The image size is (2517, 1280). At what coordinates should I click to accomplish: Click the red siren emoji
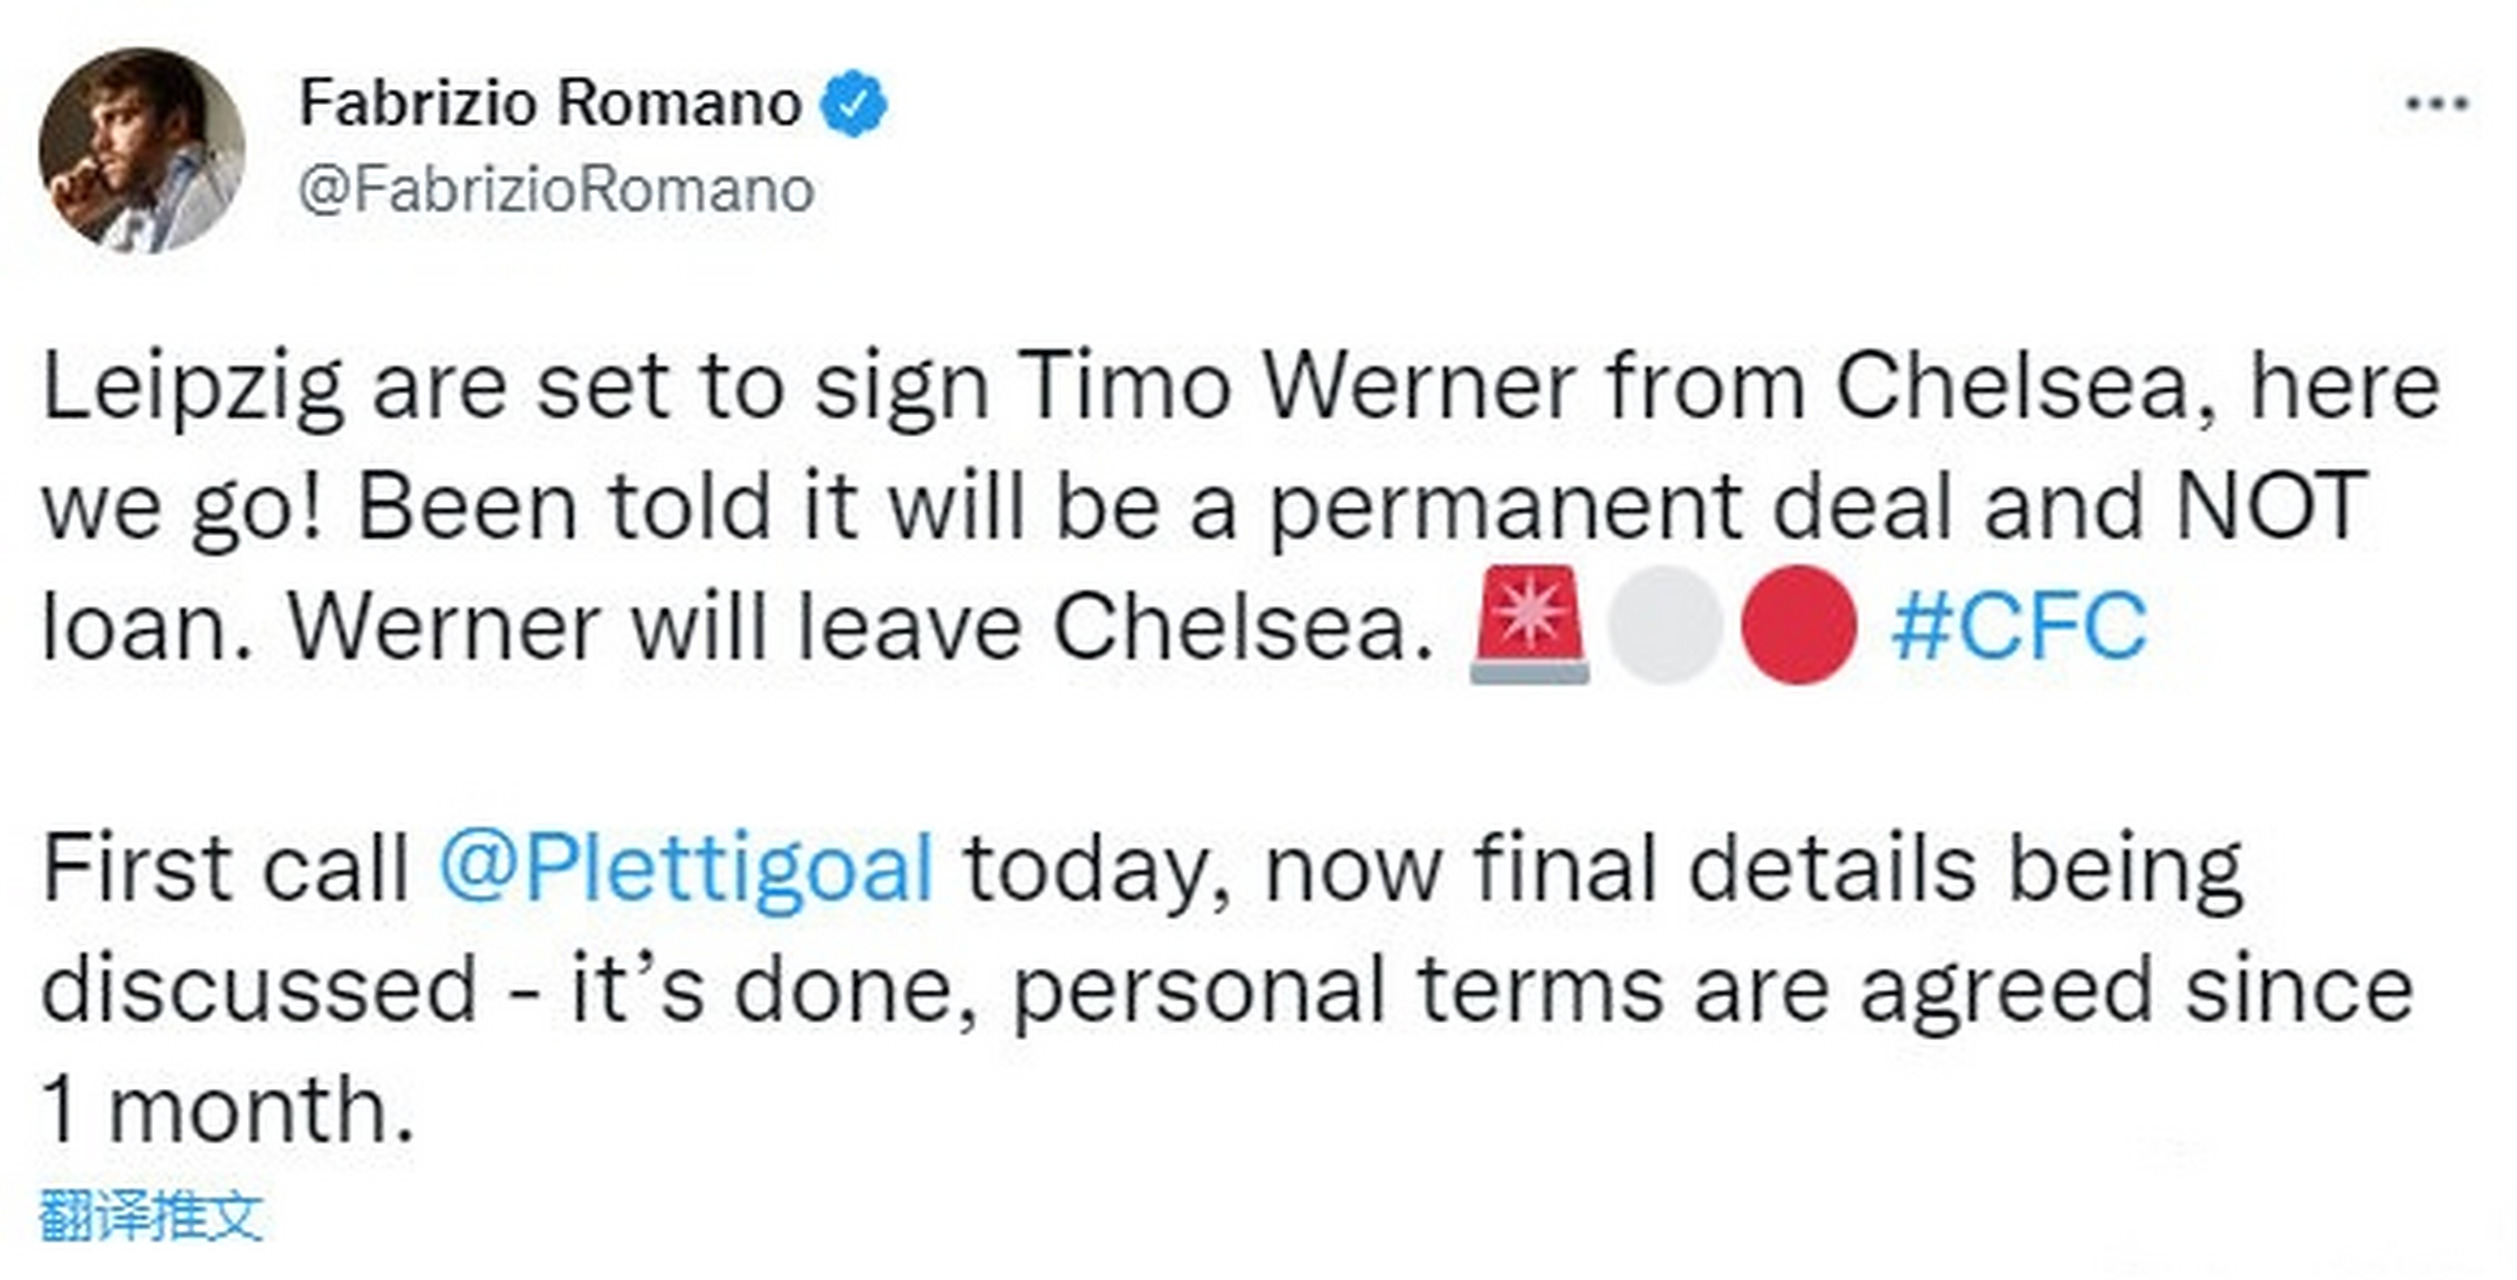click(x=1529, y=625)
